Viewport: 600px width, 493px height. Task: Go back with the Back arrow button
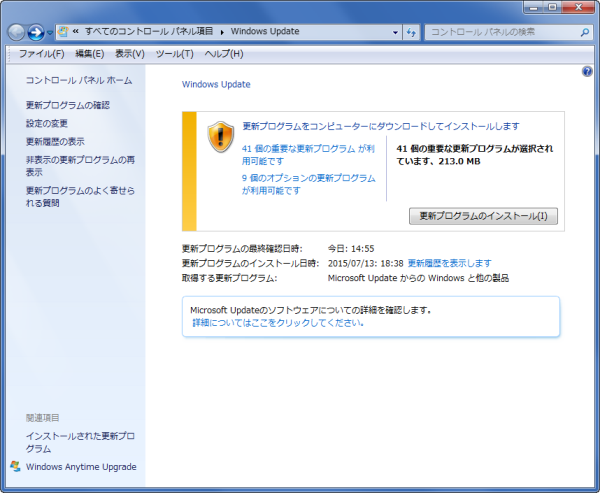coord(16,32)
